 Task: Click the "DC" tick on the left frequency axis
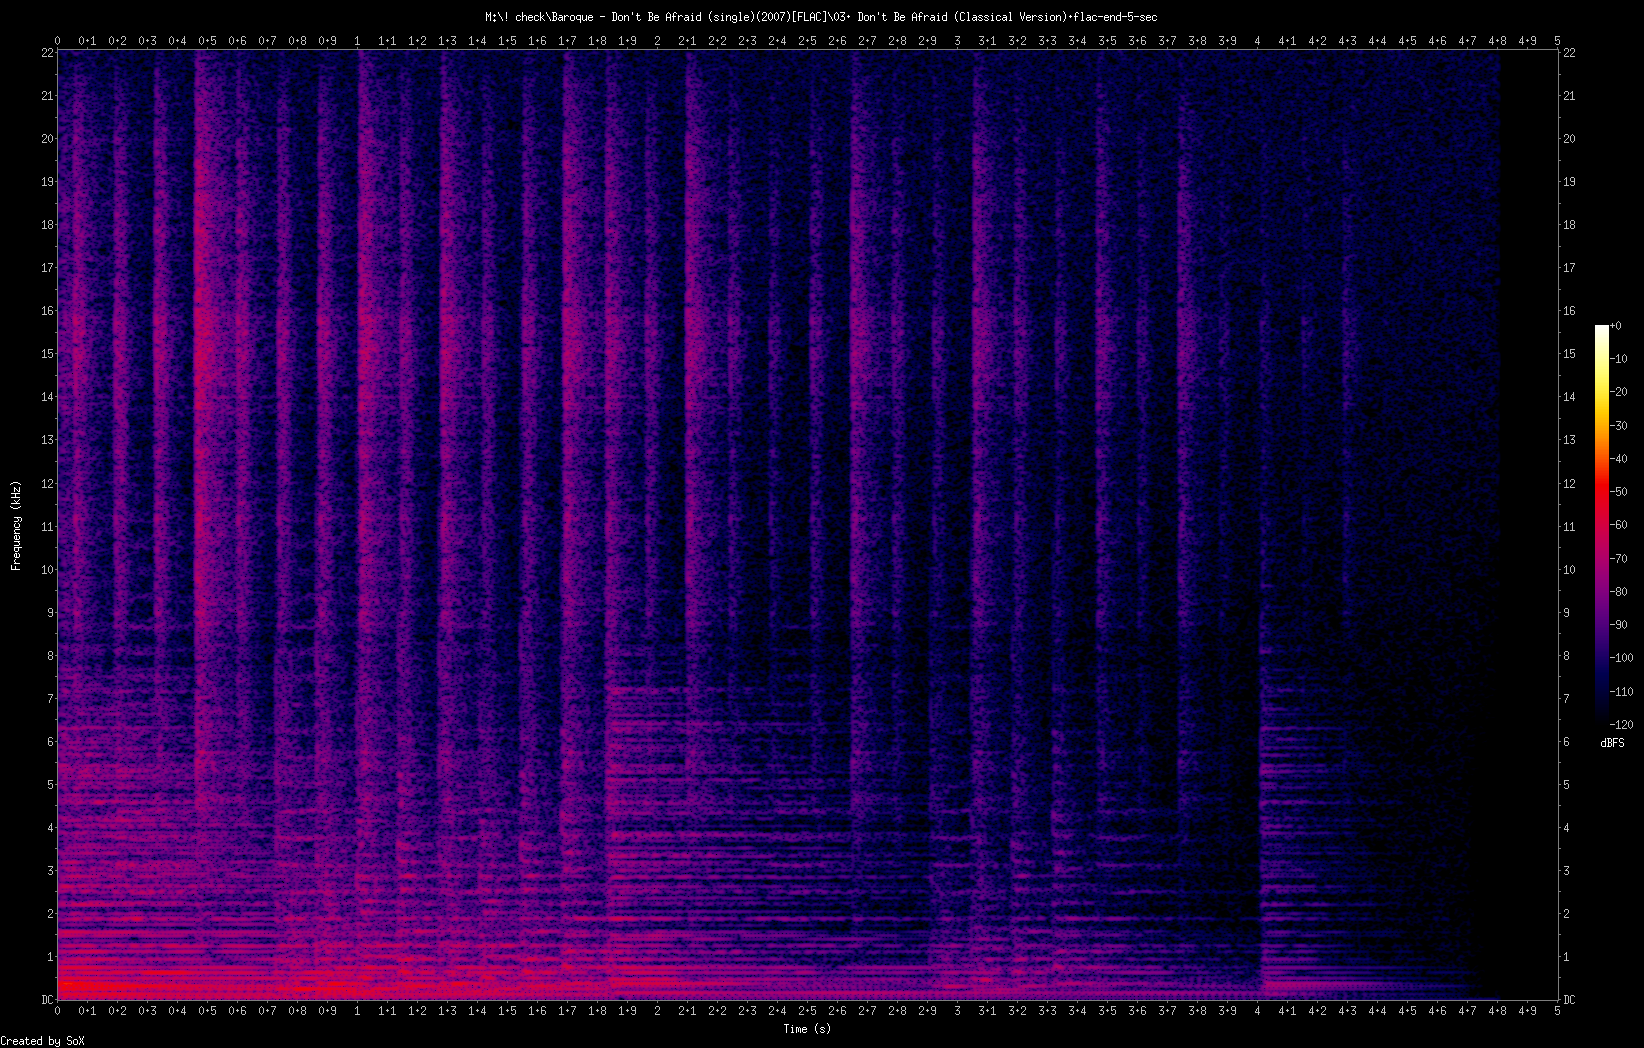(x=47, y=1000)
